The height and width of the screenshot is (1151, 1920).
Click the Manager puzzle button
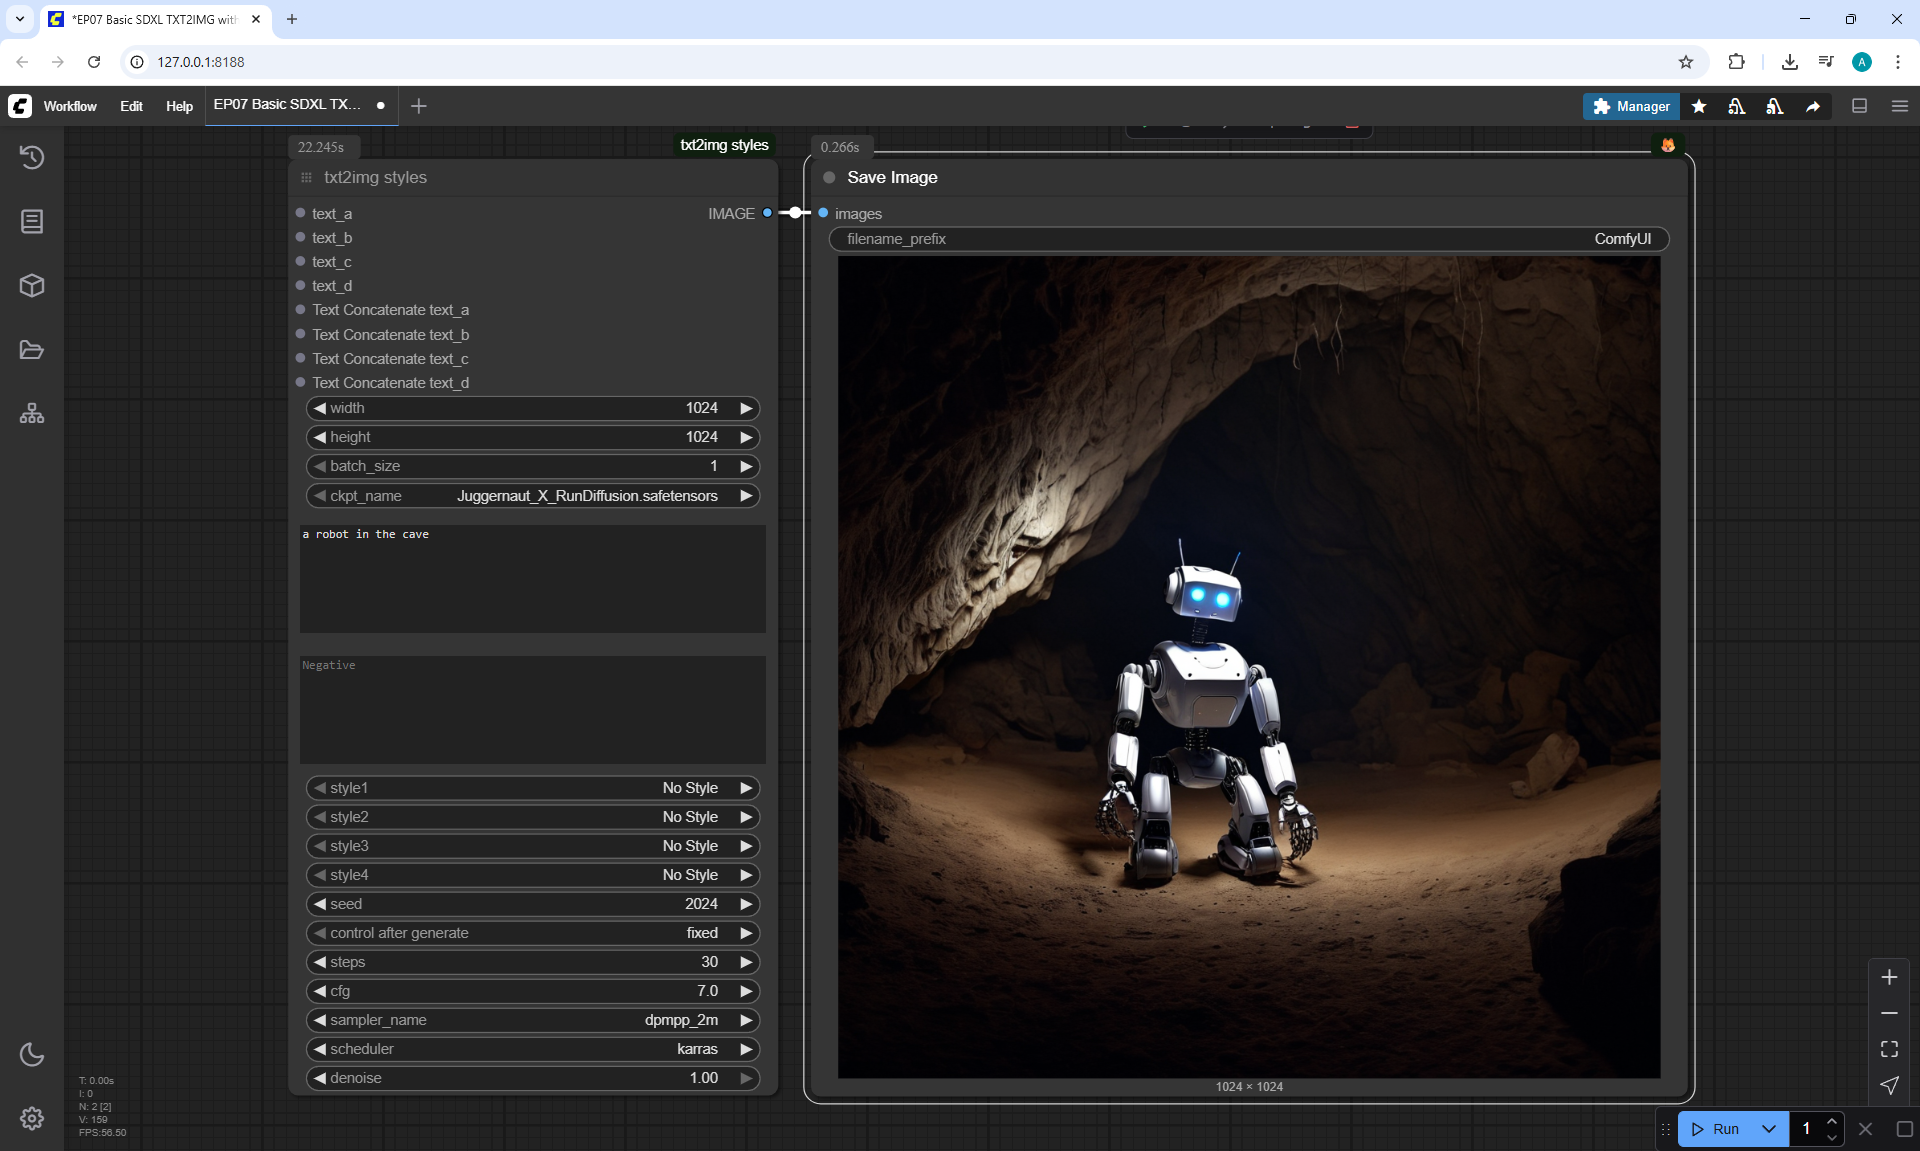1630,106
